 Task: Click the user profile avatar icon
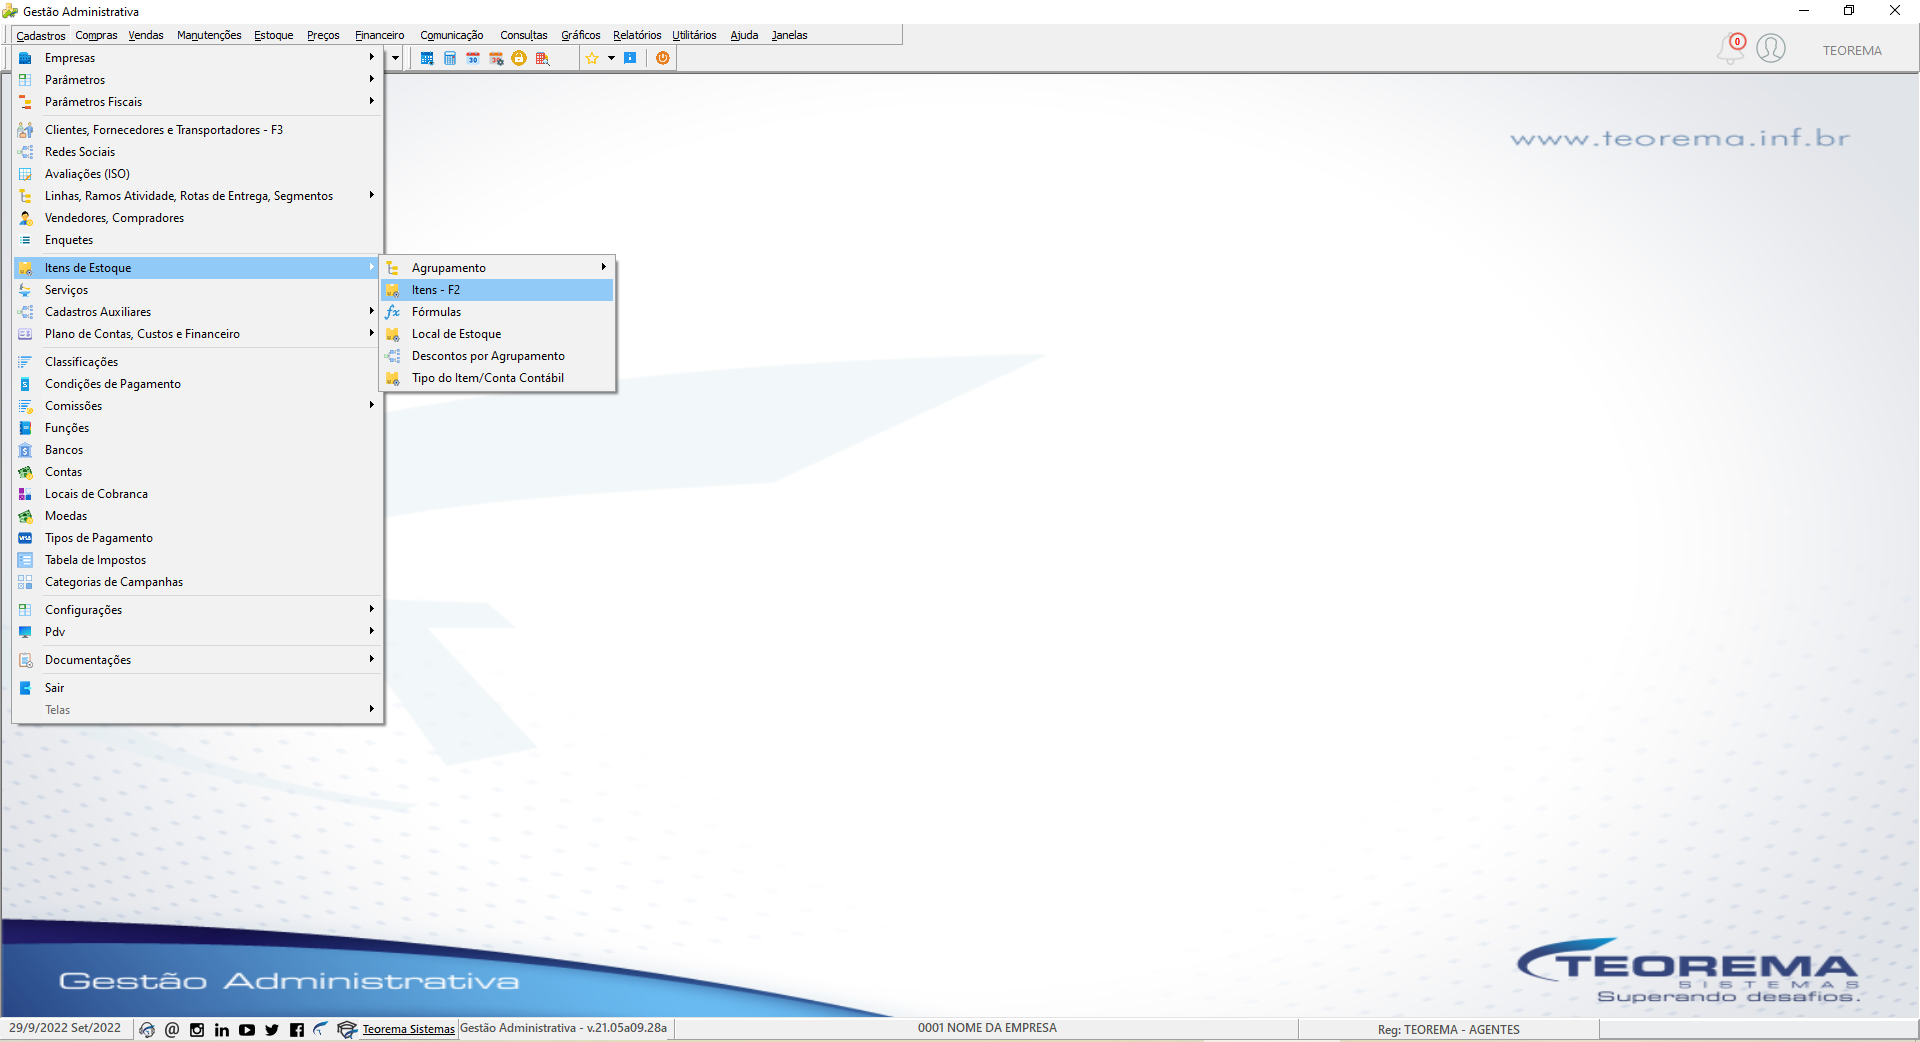[x=1771, y=48]
